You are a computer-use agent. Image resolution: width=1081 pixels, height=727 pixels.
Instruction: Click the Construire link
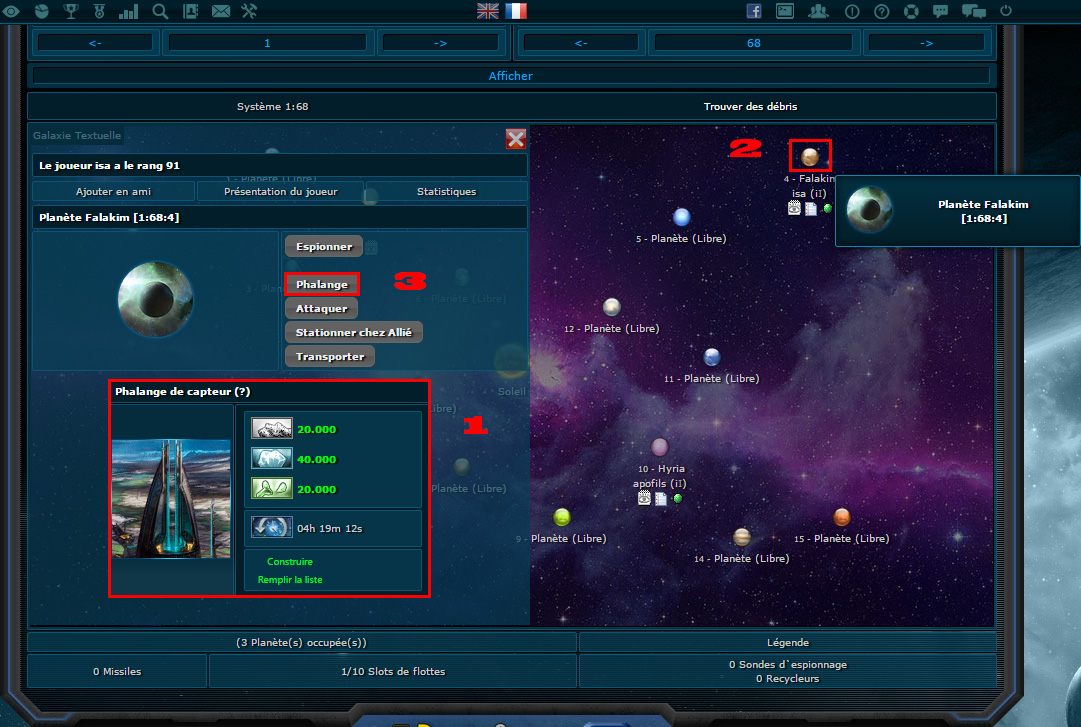pos(289,562)
